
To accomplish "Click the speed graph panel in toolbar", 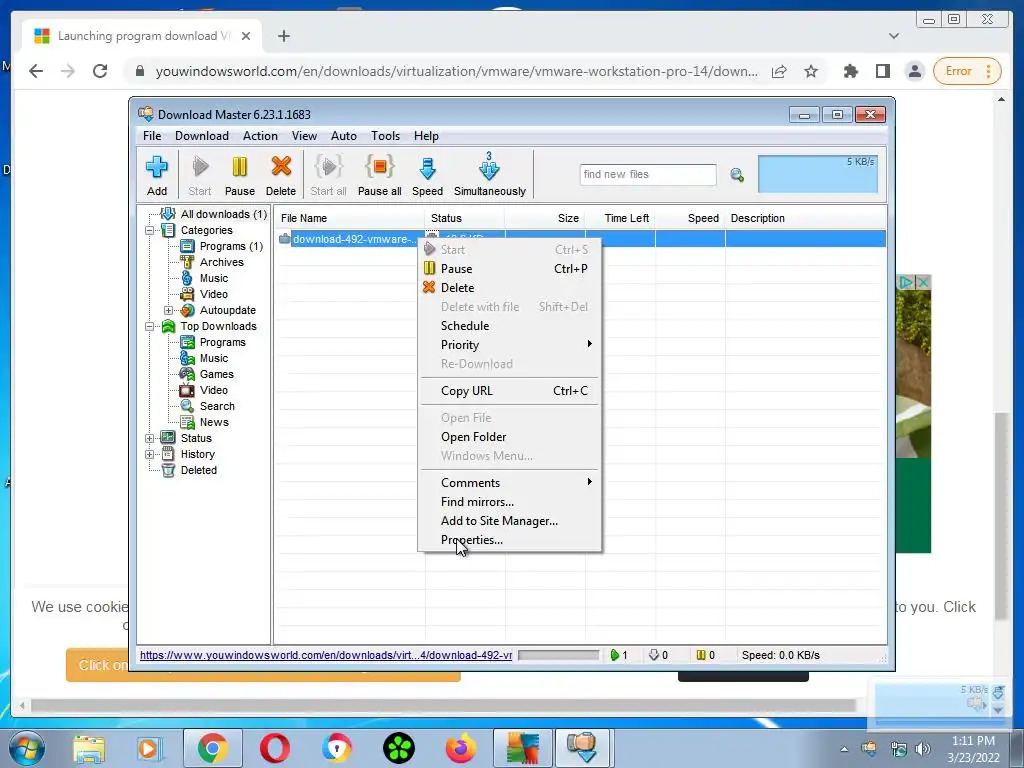I will point(818,174).
